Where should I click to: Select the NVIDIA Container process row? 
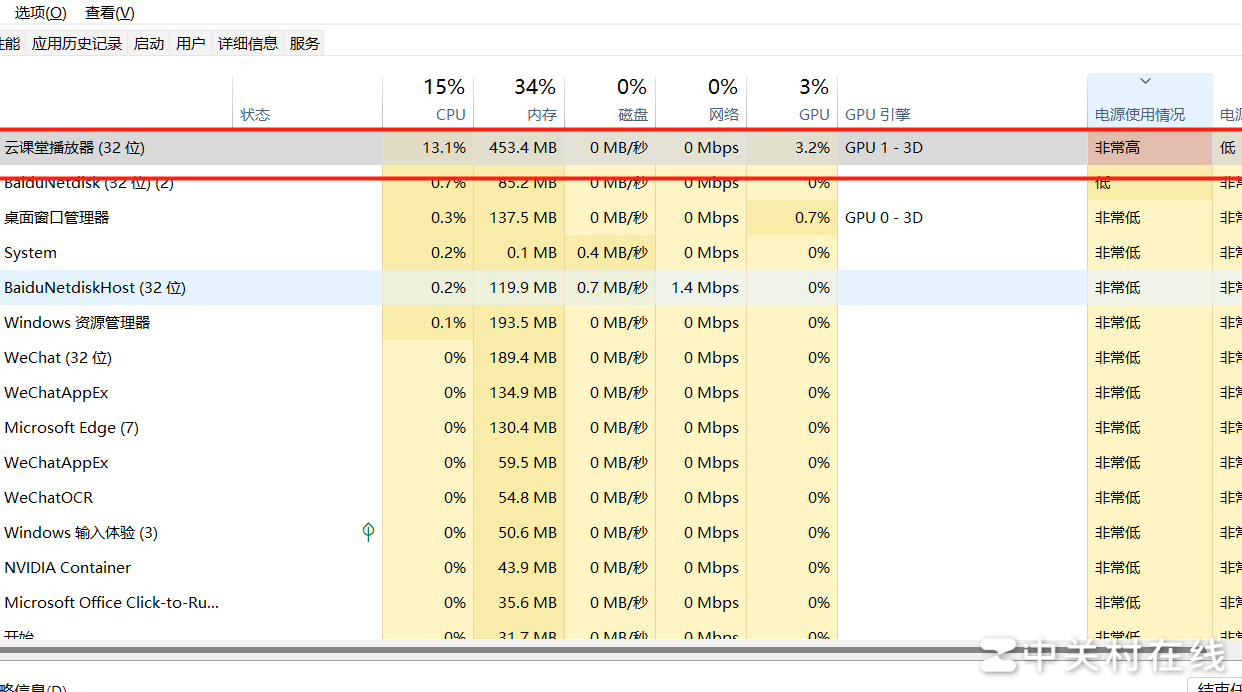coord(68,568)
